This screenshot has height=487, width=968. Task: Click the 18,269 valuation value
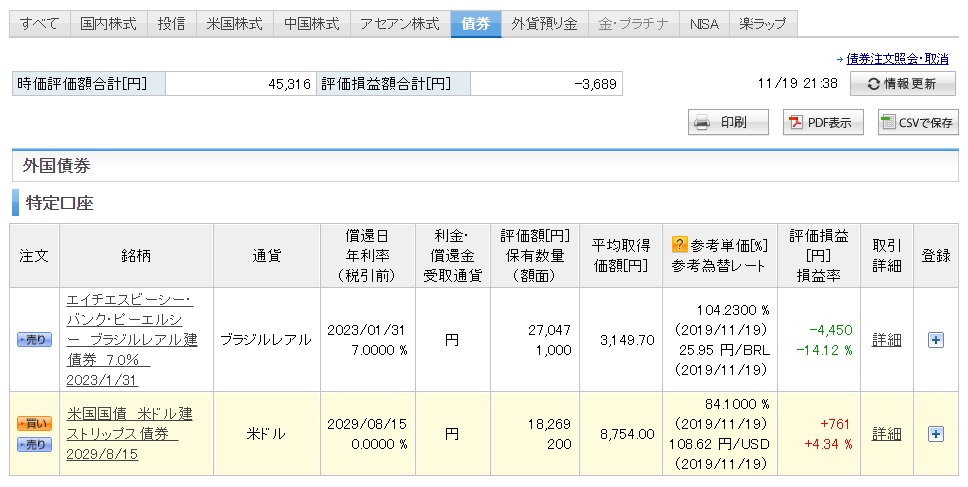point(549,425)
